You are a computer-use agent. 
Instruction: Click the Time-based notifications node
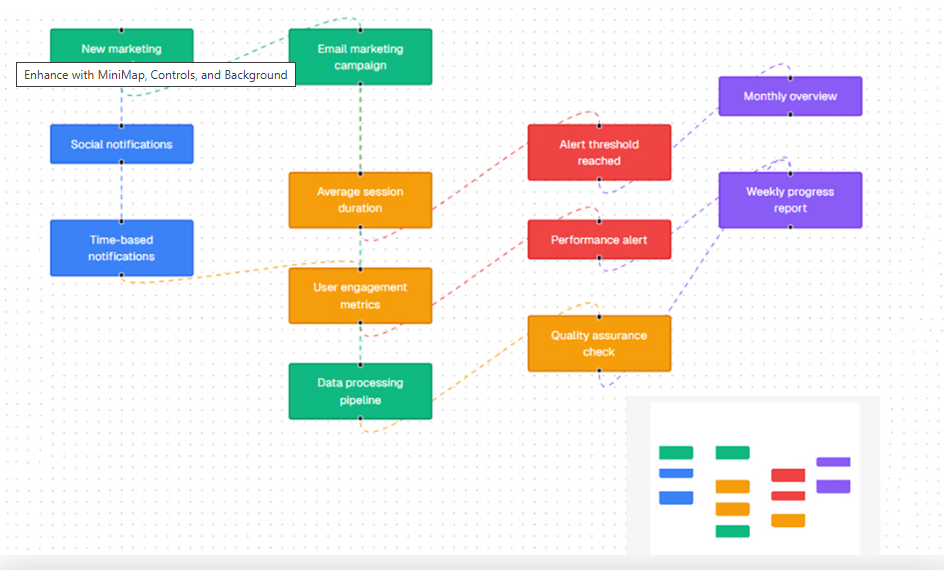click(121, 248)
